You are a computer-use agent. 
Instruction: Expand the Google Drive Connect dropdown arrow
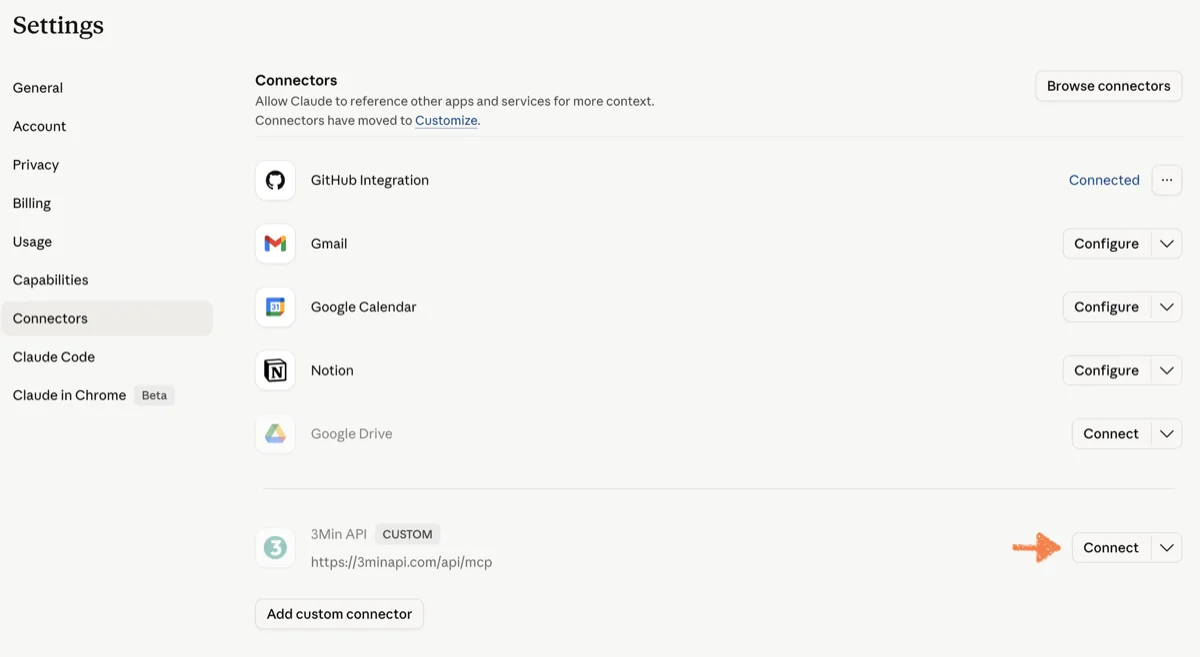(1166, 434)
